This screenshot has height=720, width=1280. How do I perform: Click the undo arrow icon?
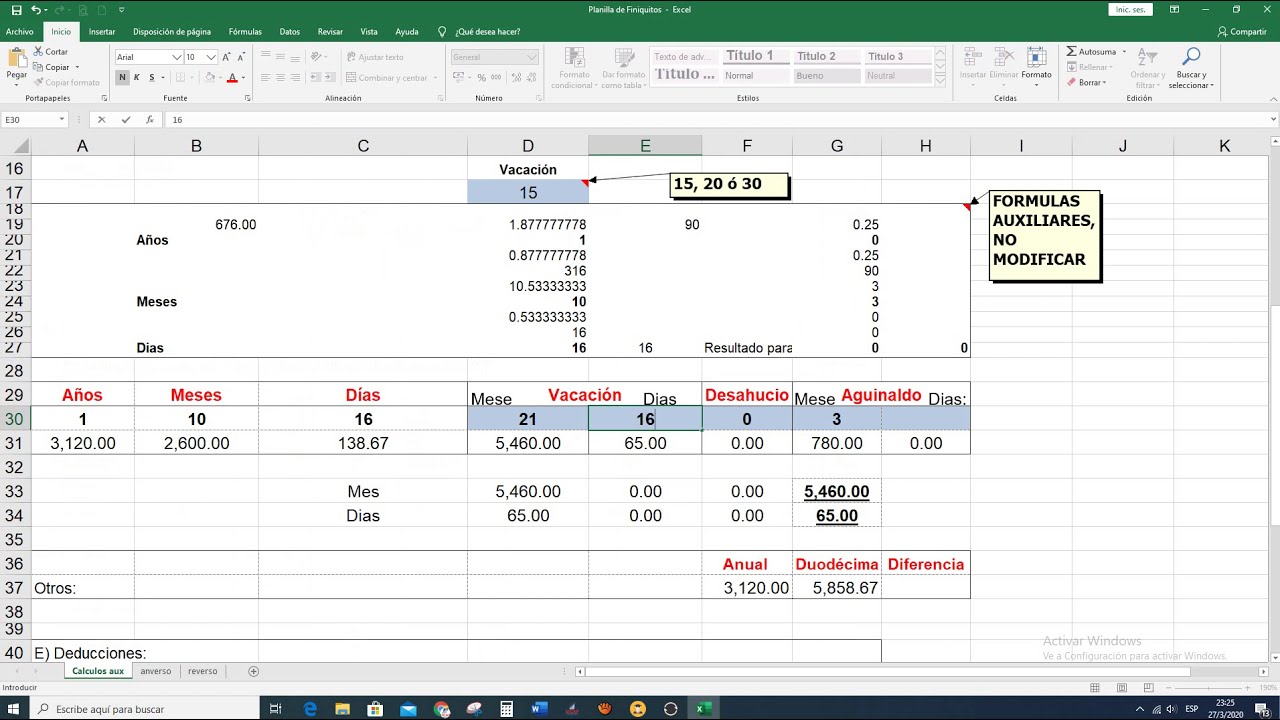pyautogui.click(x=35, y=10)
